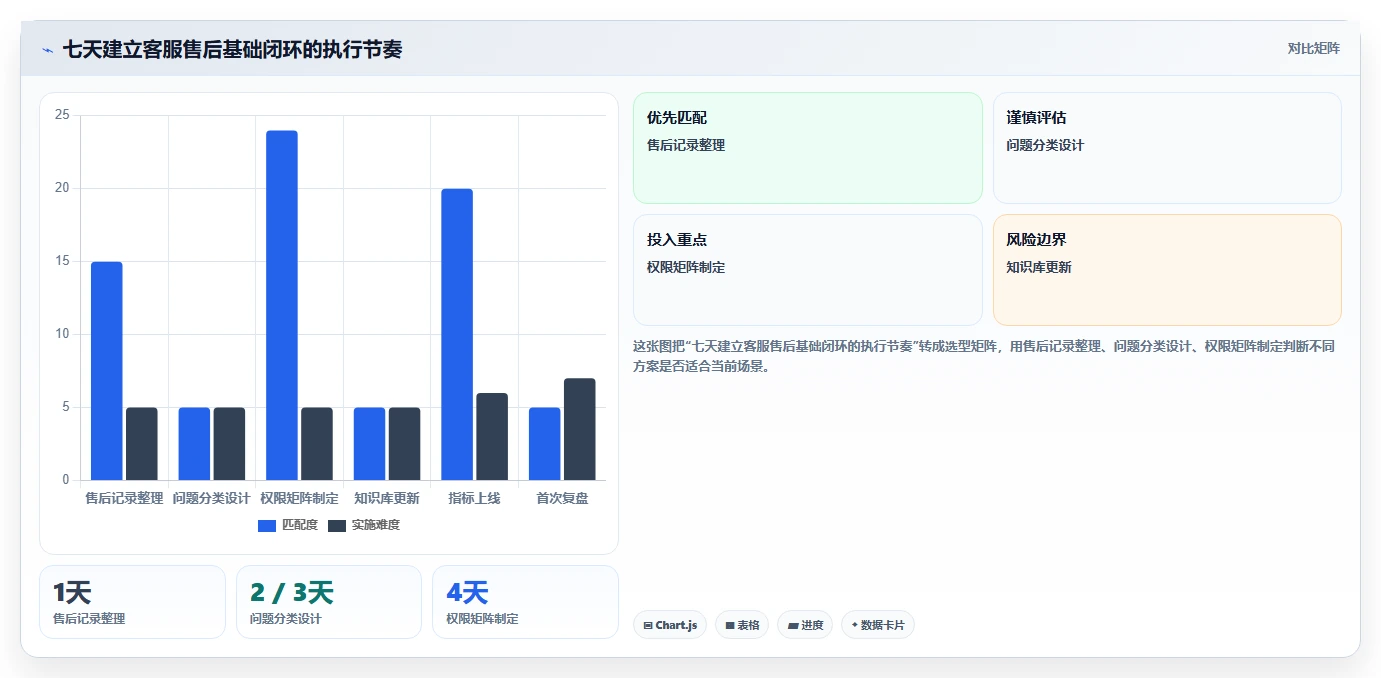Open the 投入重点 matrix card

(x=808, y=270)
